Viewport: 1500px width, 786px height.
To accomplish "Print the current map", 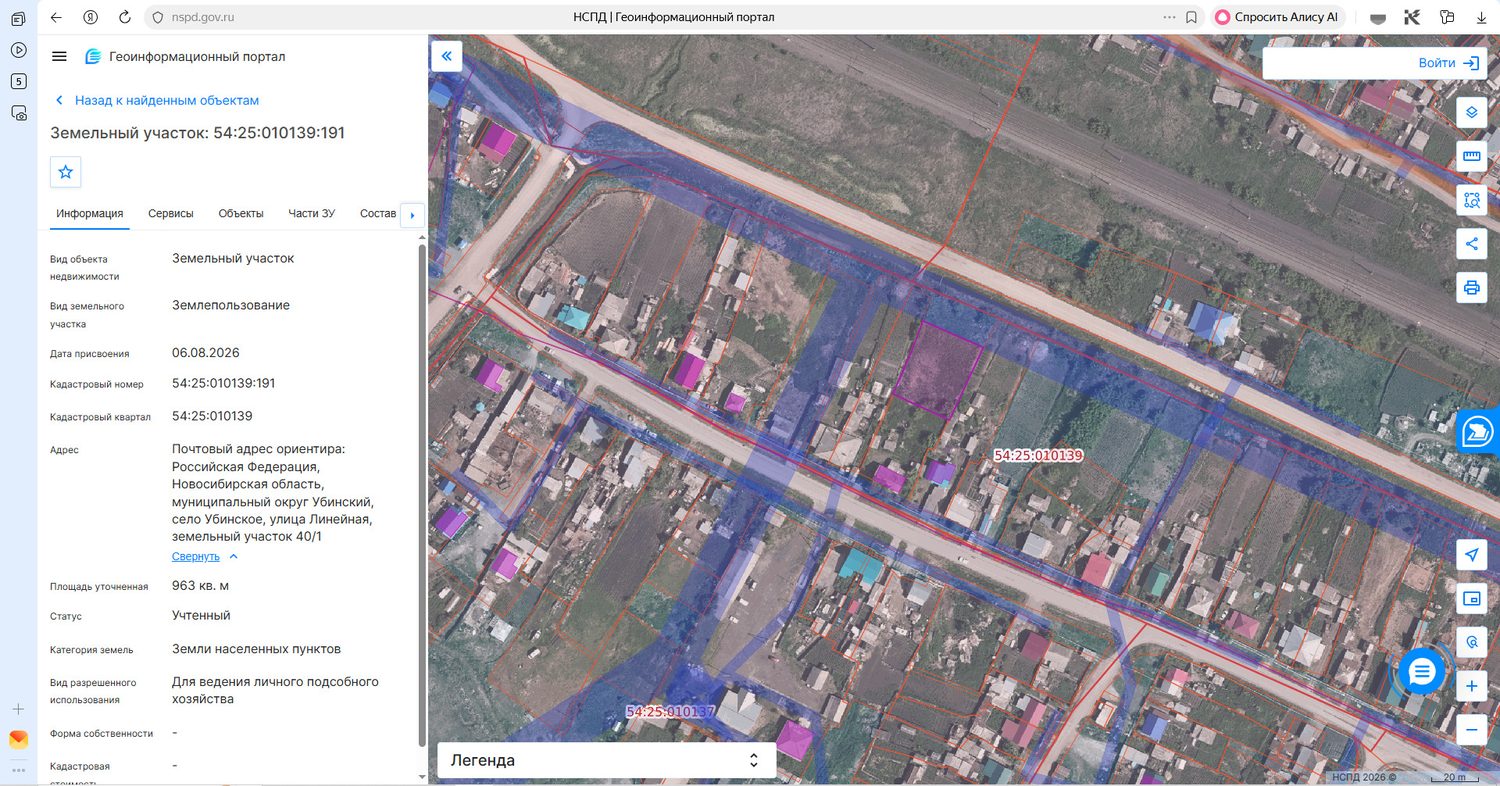I will click(1471, 287).
